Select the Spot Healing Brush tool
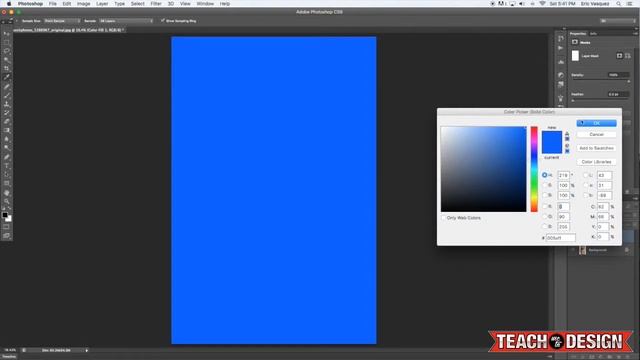The height and width of the screenshot is (360, 640). tap(7, 87)
